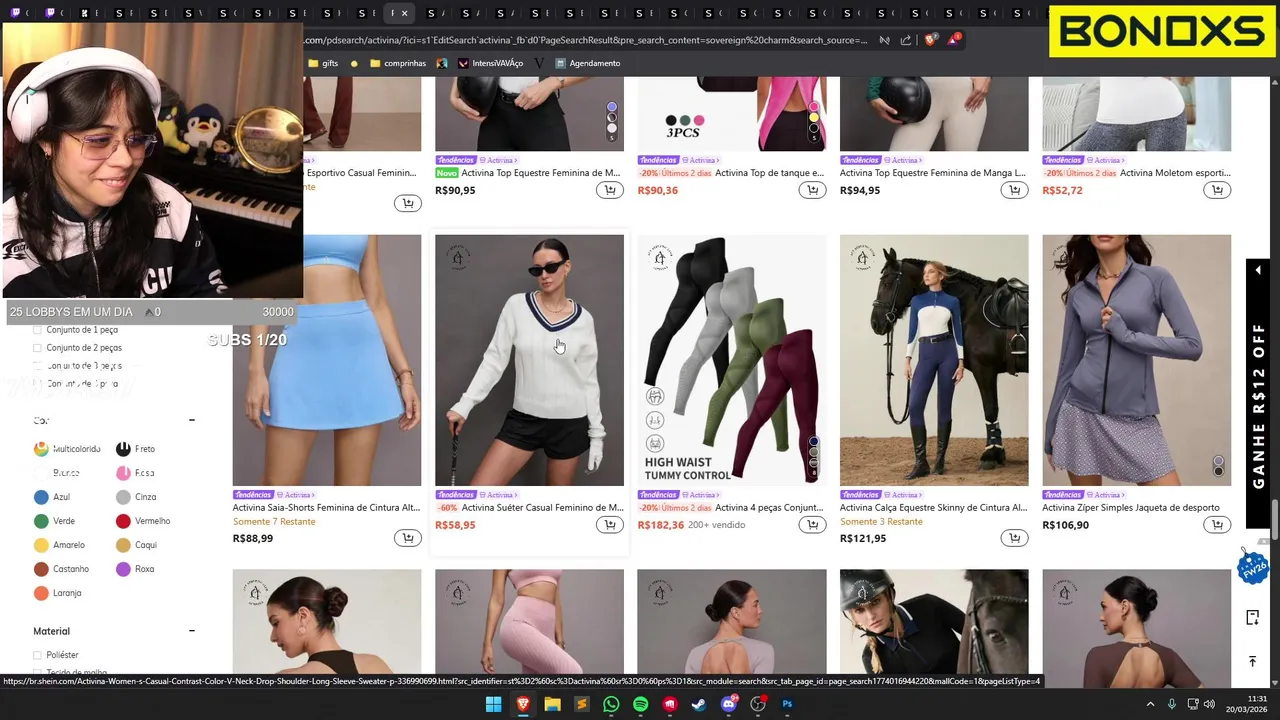
Task: Add the R$90,36 Top de tanque to cart
Action: pos(812,190)
